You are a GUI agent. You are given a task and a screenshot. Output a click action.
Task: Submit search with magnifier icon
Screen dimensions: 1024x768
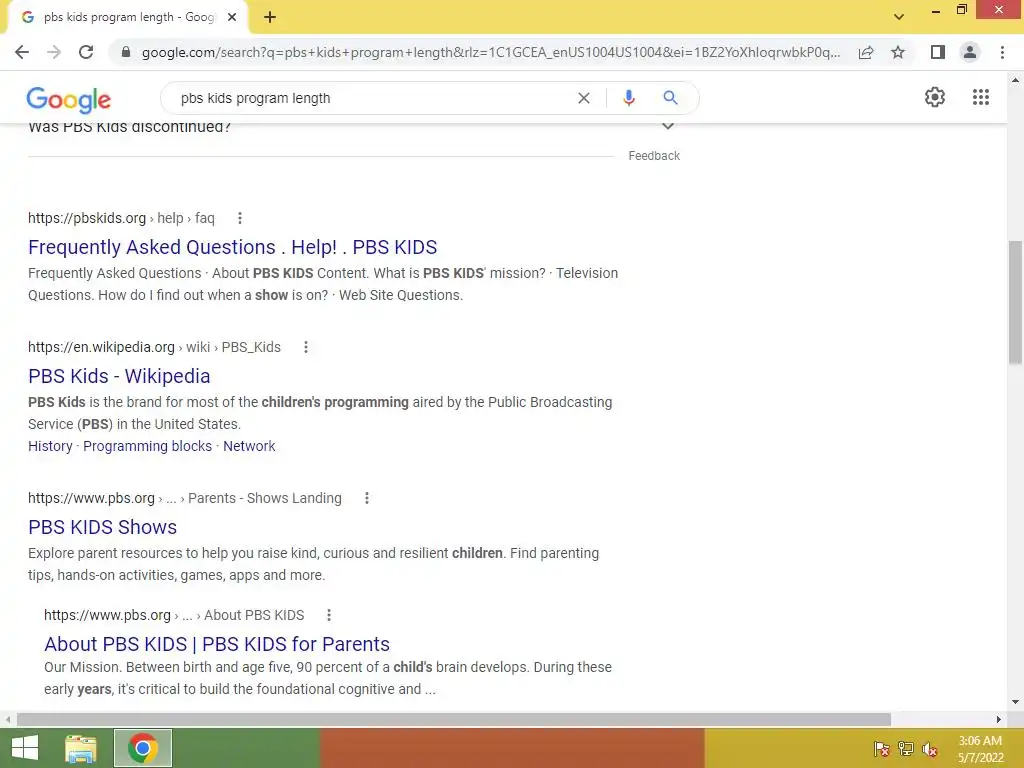coord(670,98)
